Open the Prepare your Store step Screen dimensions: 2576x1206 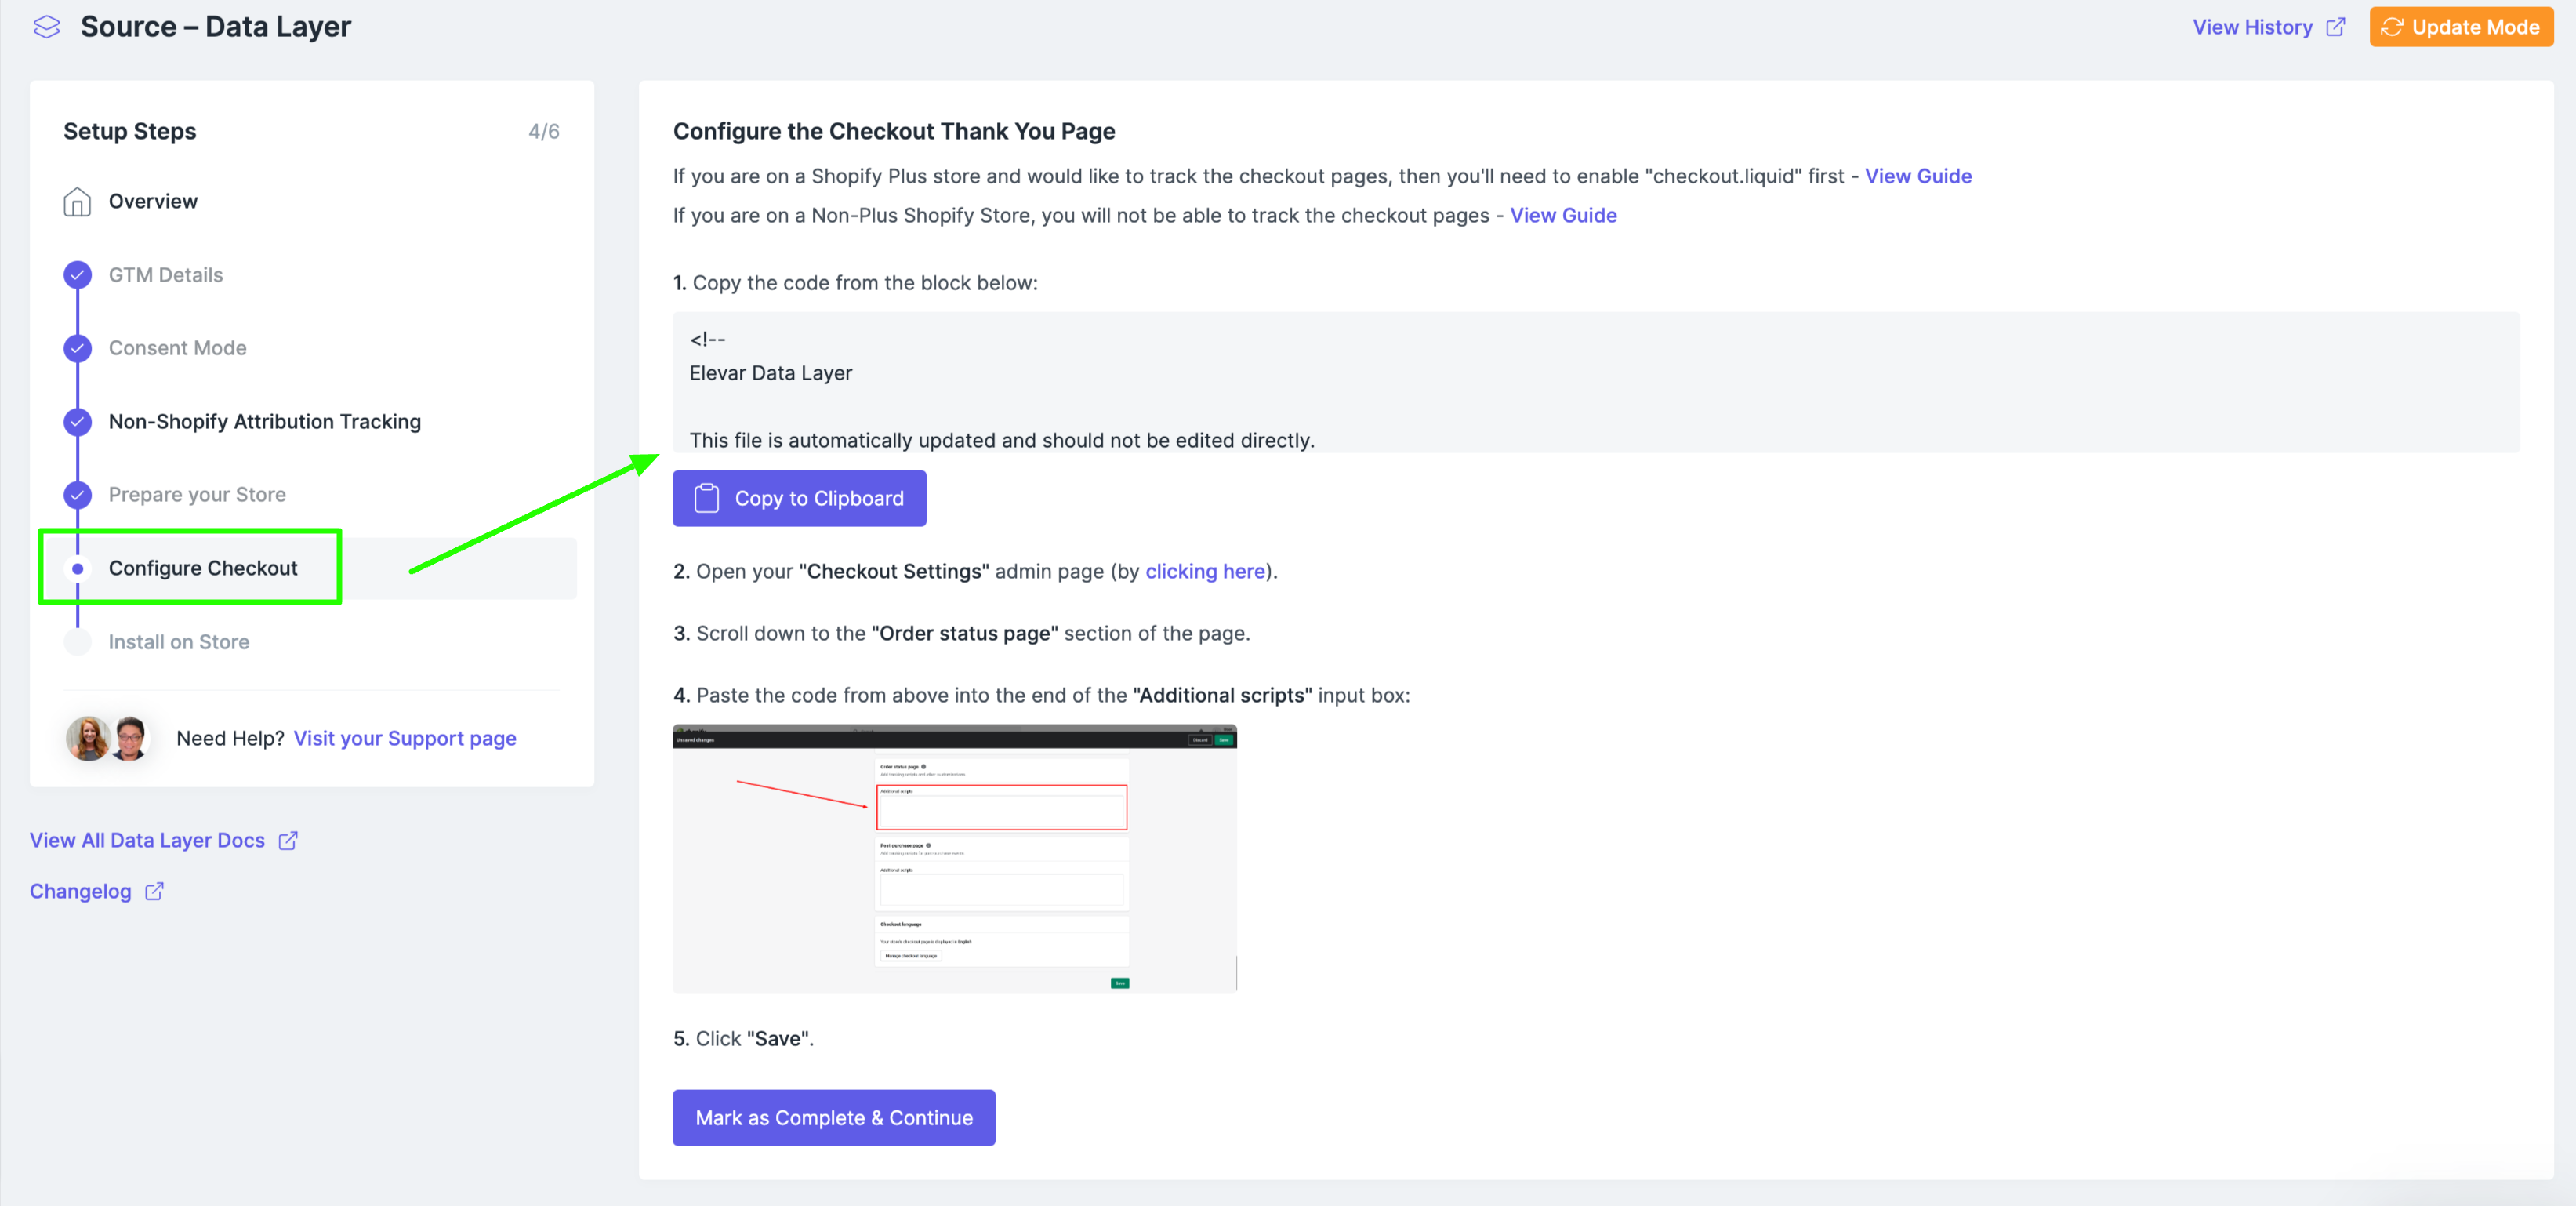(x=197, y=495)
